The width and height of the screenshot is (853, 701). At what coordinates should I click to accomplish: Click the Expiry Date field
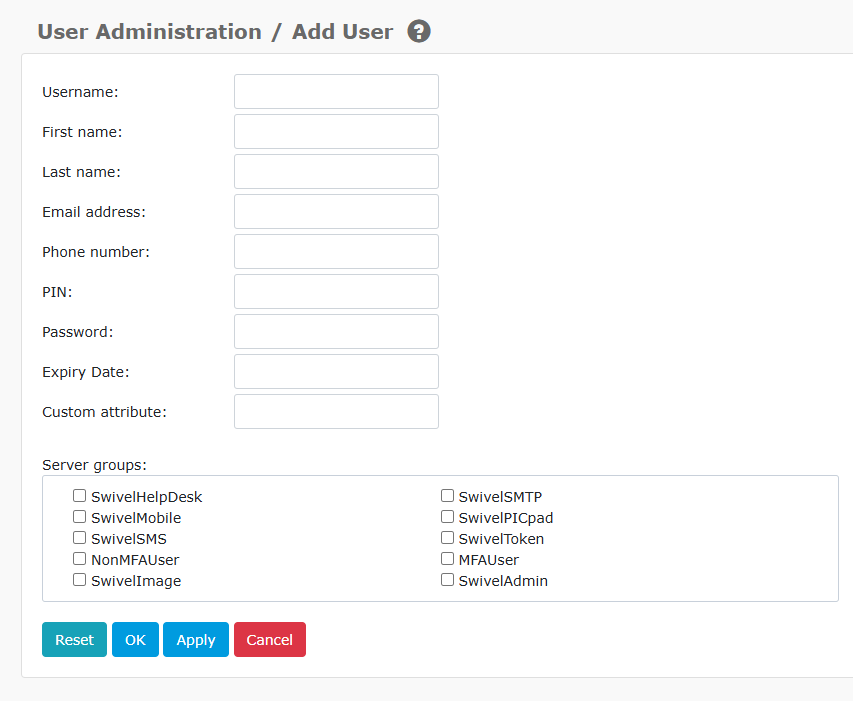[x=335, y=371]
